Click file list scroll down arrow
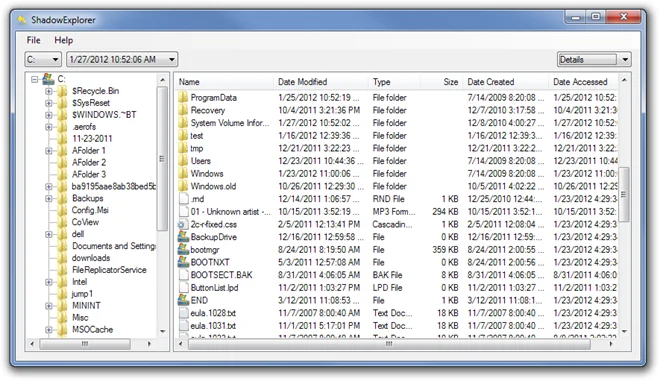The height and width of the screenshot is (381, 660). pyautogui.click(x=624, y=331)
